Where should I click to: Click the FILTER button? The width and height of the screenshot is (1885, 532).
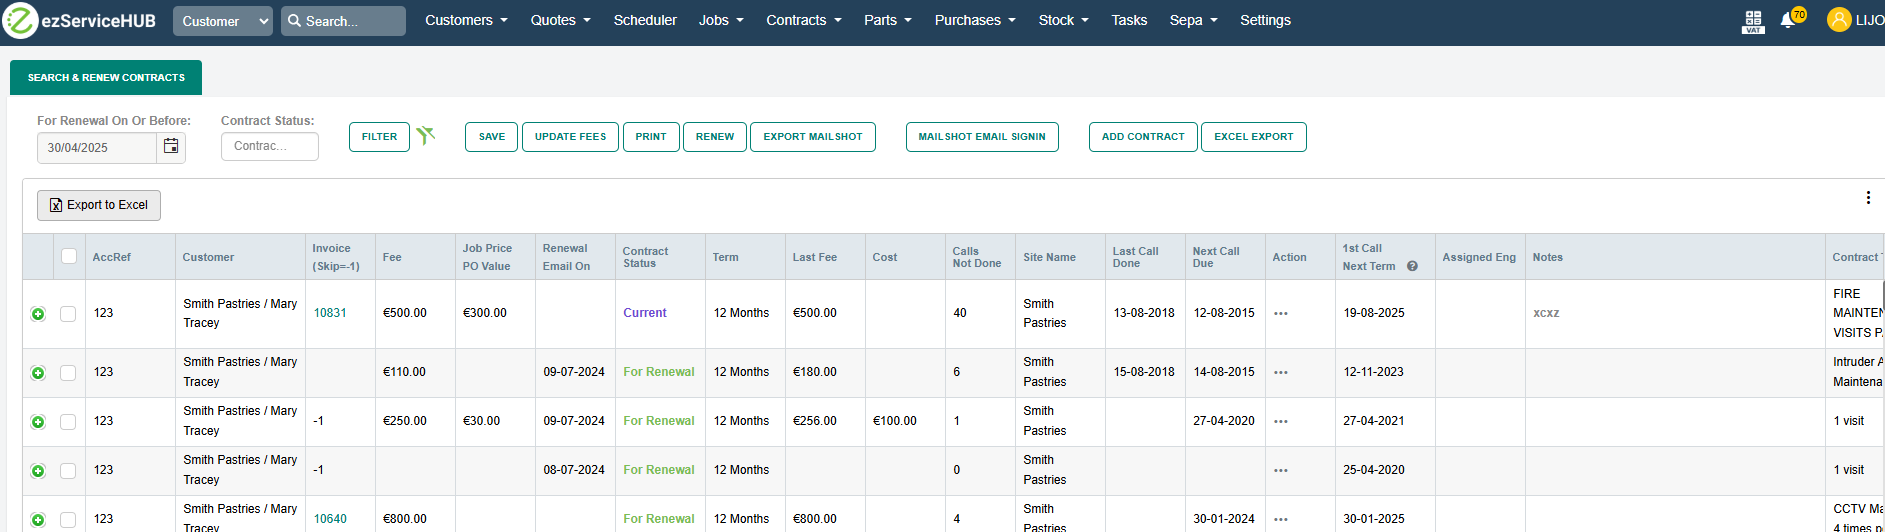pos(379,137)
